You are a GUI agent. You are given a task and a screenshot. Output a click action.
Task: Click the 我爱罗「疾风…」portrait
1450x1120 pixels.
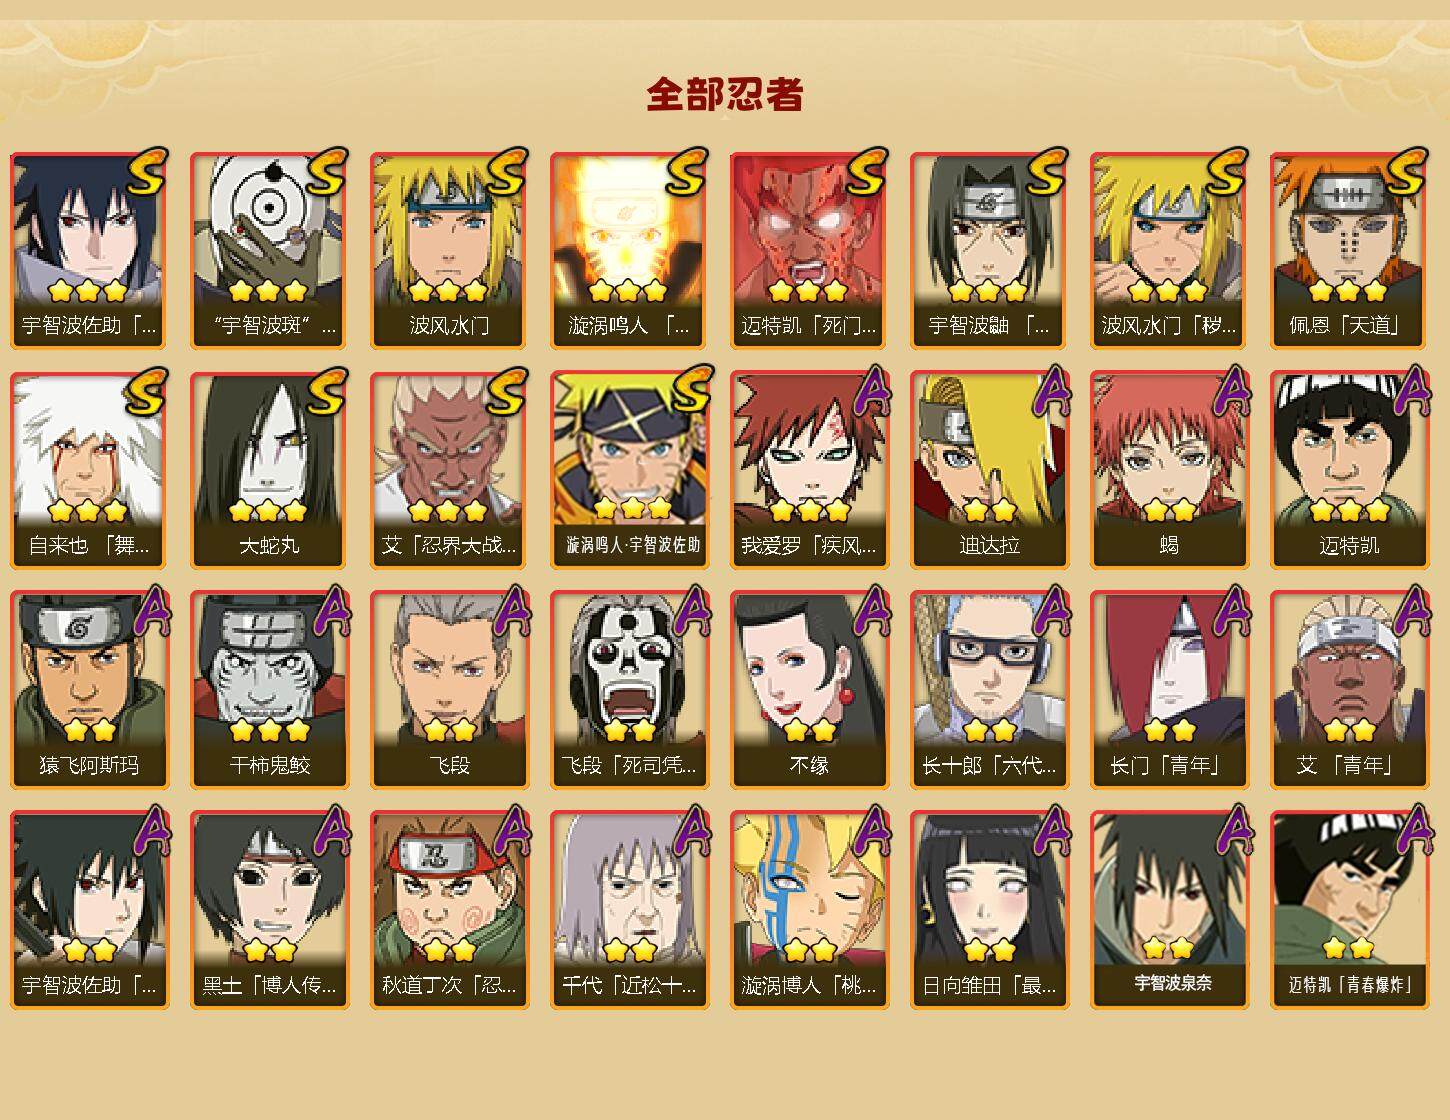coord(808,470)
